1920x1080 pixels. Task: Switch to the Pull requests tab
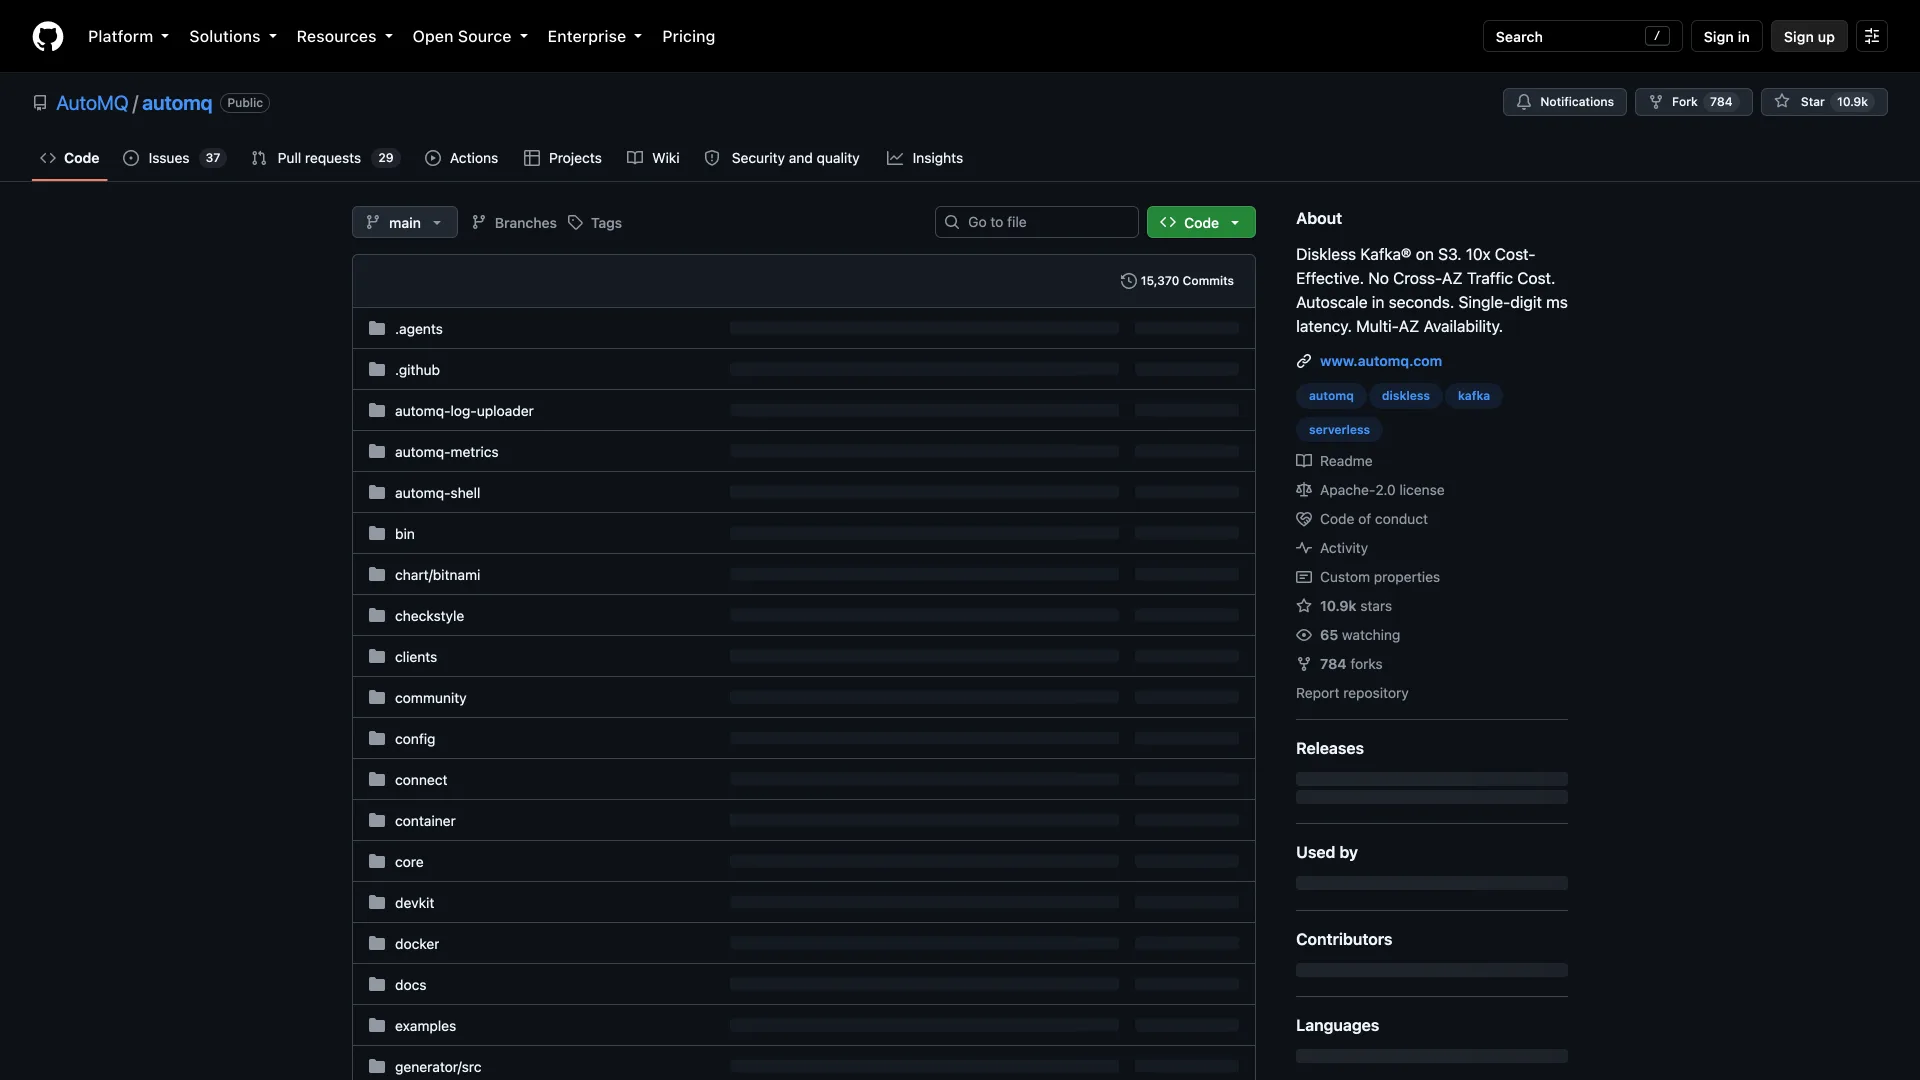(325, 158)
